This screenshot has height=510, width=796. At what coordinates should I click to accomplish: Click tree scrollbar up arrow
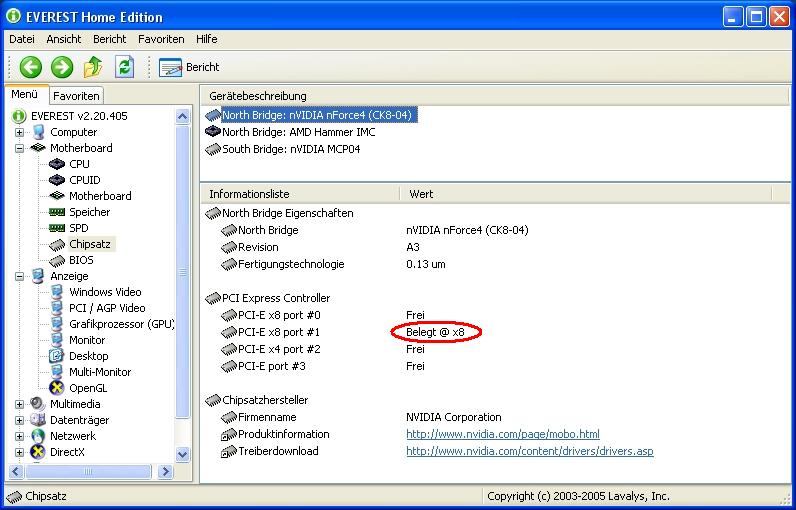point(182,117)
